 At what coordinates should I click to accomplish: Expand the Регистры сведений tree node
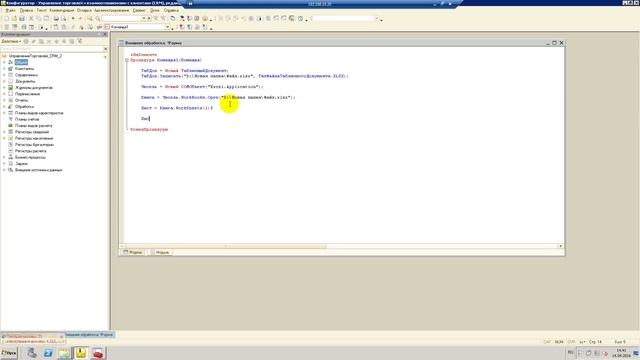tap(4, 132)
